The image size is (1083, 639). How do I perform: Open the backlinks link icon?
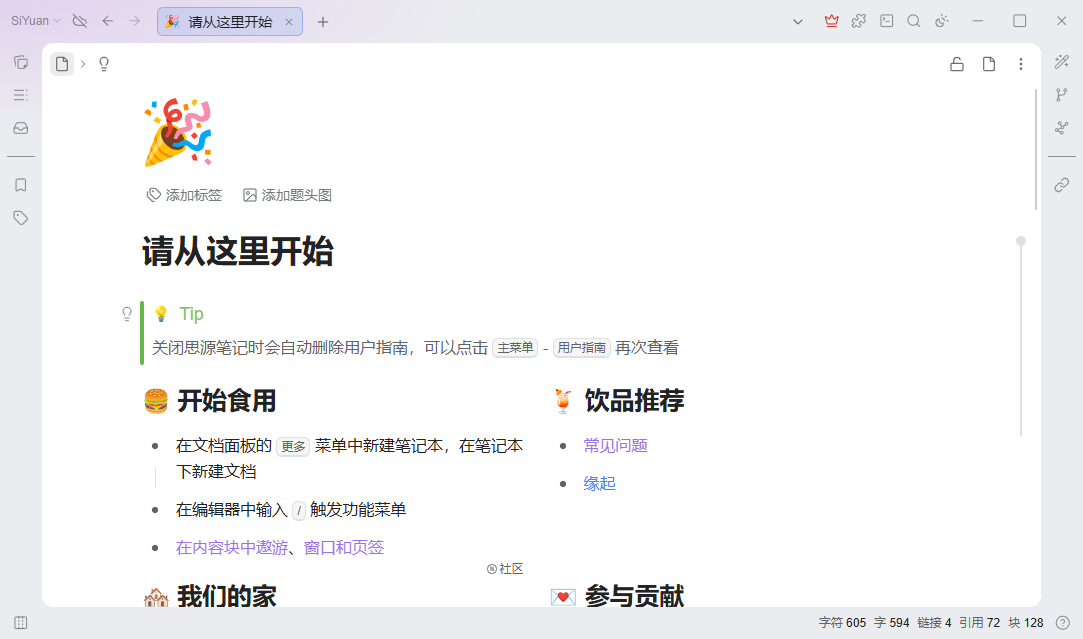[x=1062, y=185]
